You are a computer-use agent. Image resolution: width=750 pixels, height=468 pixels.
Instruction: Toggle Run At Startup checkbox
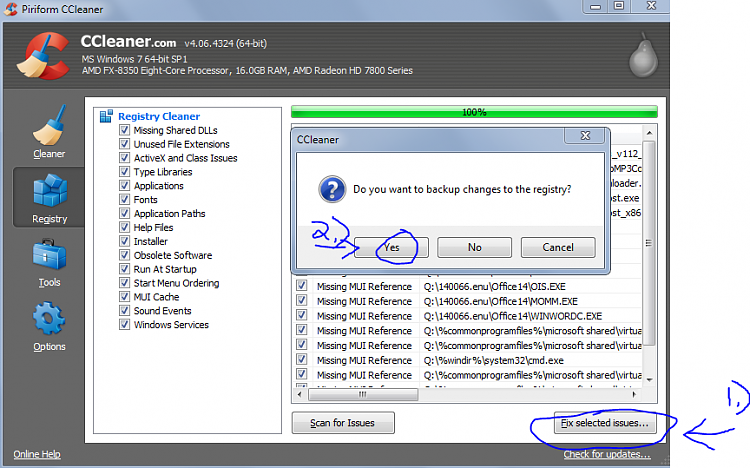point(124,269)
